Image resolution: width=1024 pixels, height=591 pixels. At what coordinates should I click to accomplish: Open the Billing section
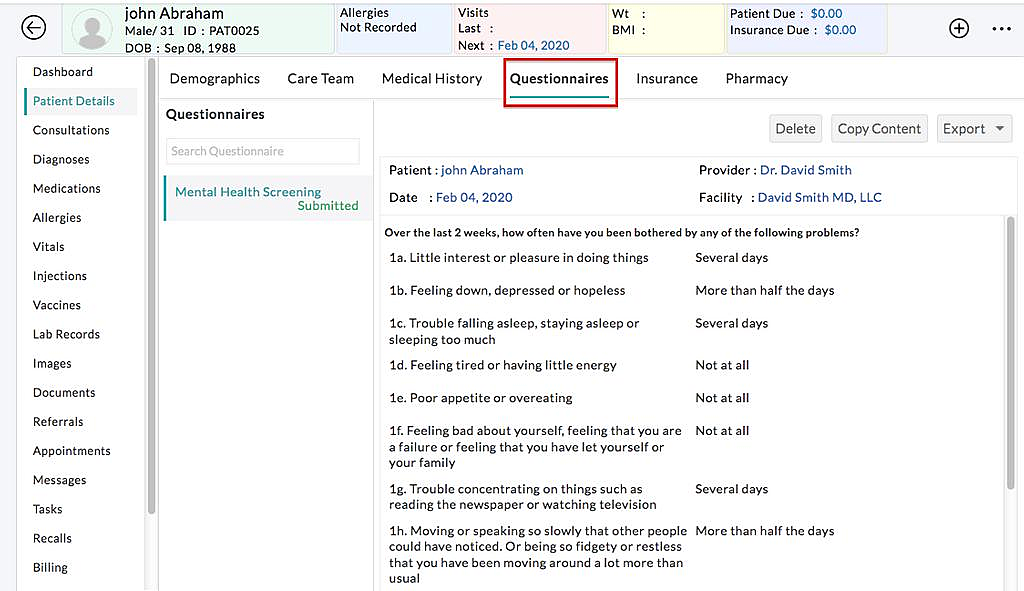tap(50, 567)
